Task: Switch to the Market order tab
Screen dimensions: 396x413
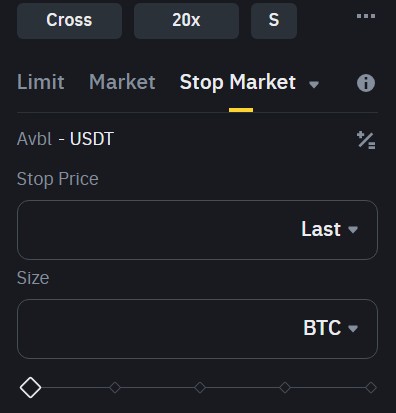Action: [x=122, y=82]
